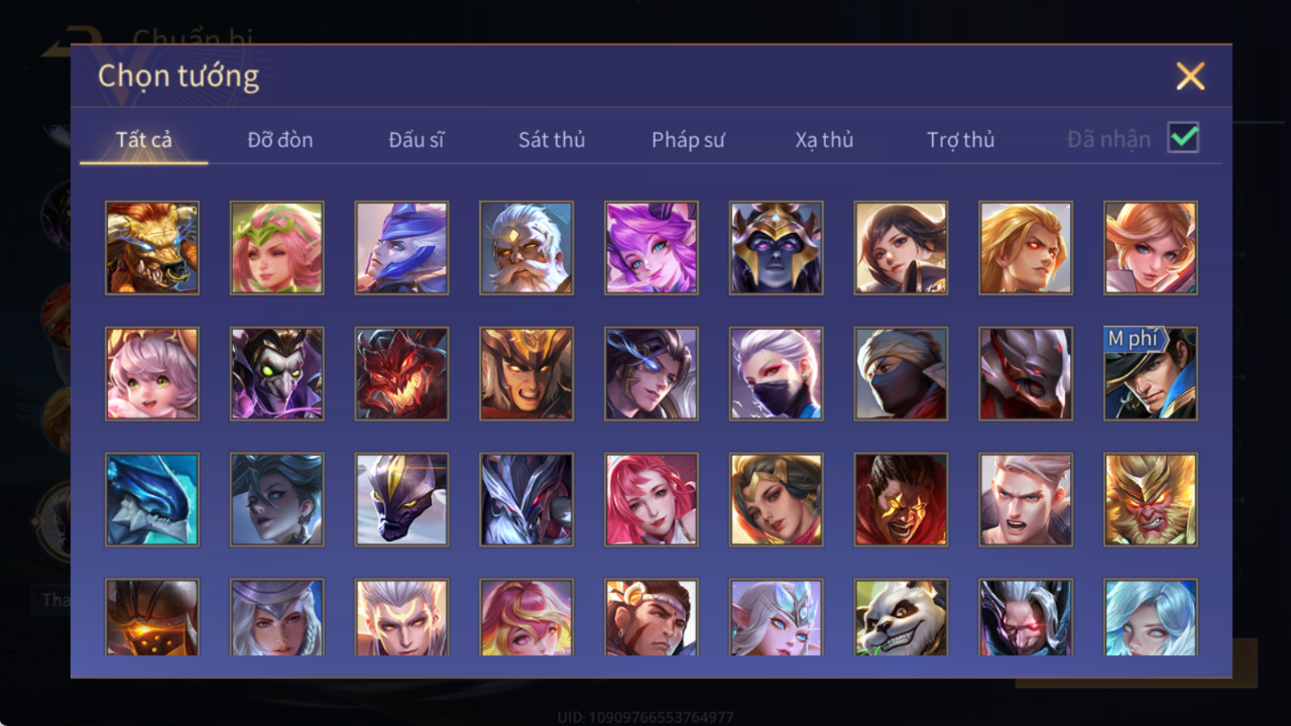1291x726 pixels.
Task: Choose the purple-haired girl hero
Action: [651, 248]
